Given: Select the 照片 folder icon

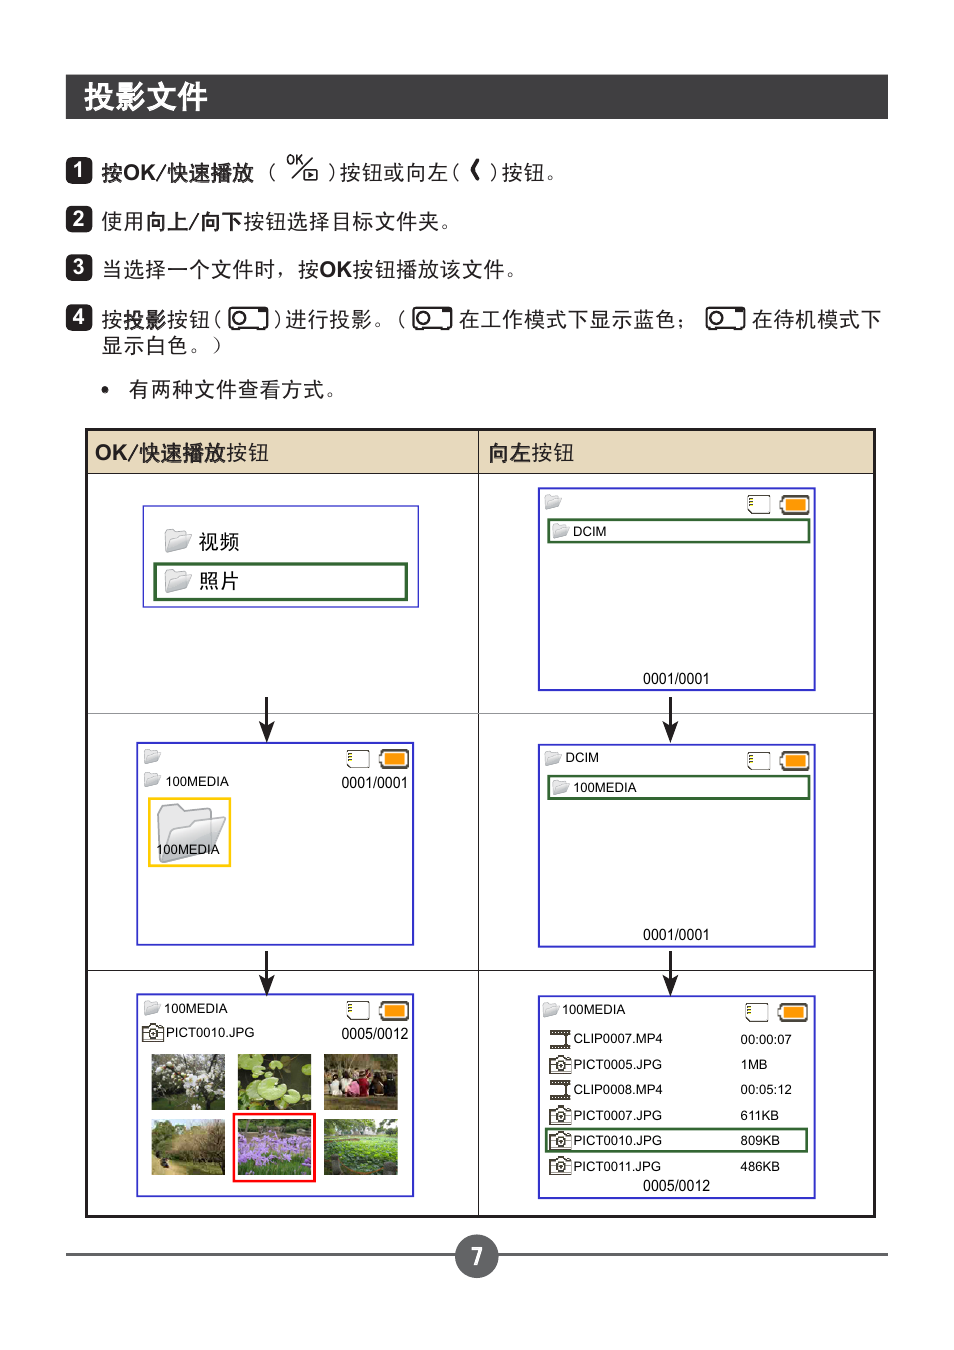Looking at the screenshot, I should coord(178,580).
